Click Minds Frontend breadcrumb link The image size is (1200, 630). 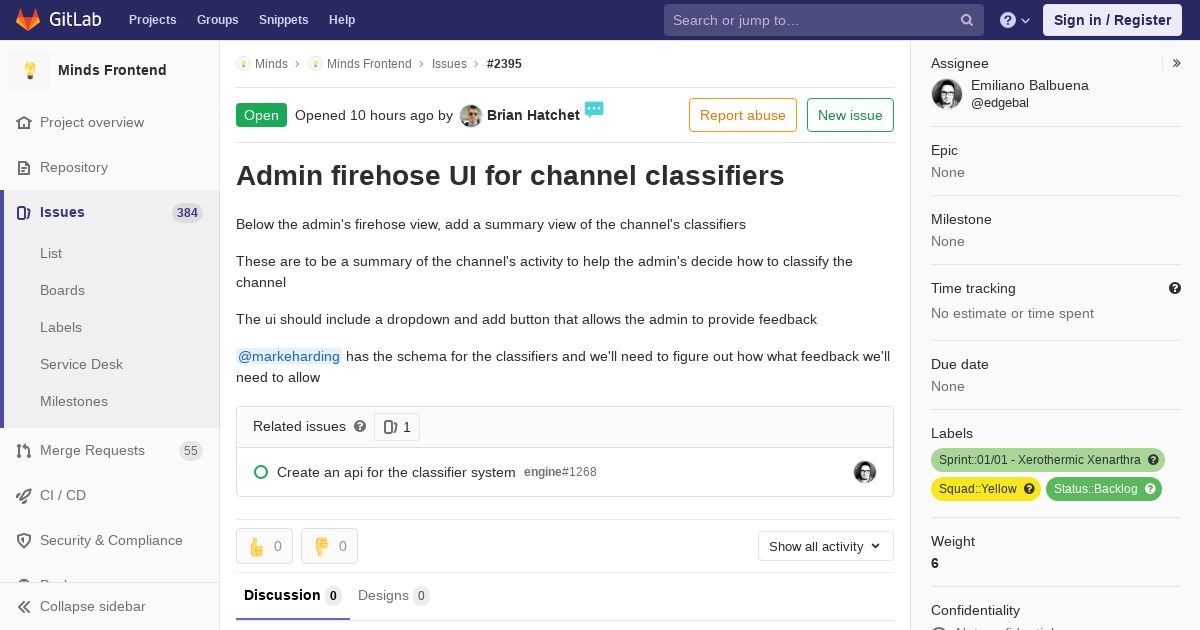pyautogui.click(x=369, y=63)
